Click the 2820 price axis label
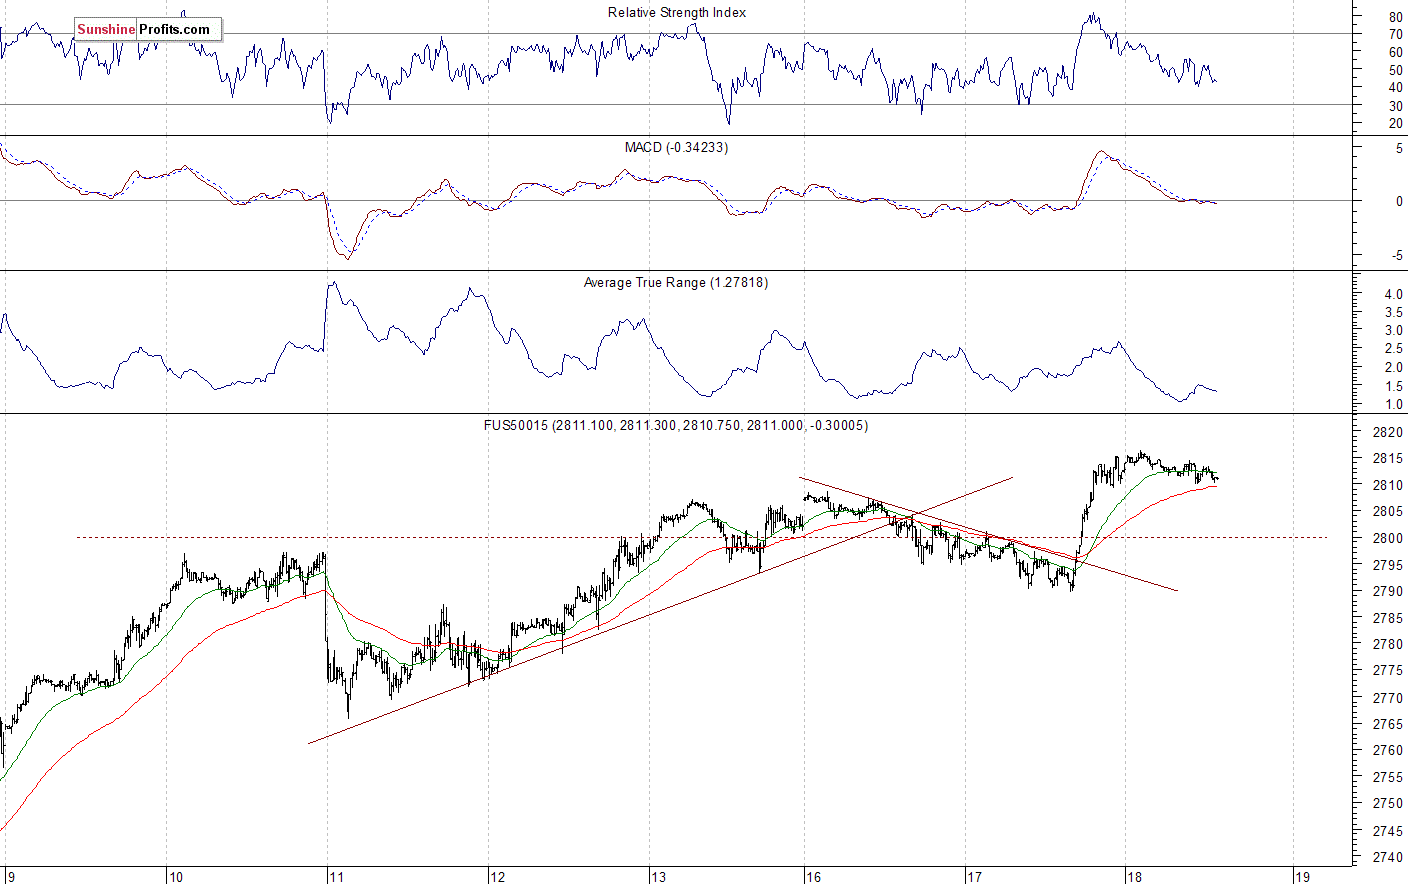 point(1388,433)
